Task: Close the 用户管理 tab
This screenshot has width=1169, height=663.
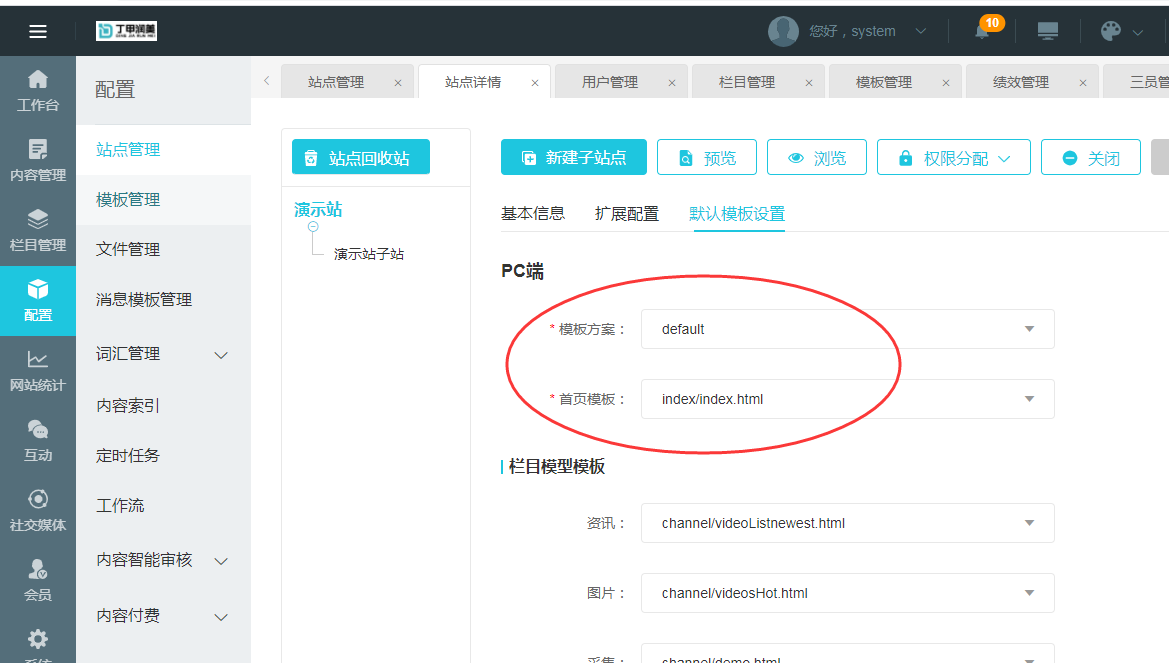Action: click(x=672, y=83)
